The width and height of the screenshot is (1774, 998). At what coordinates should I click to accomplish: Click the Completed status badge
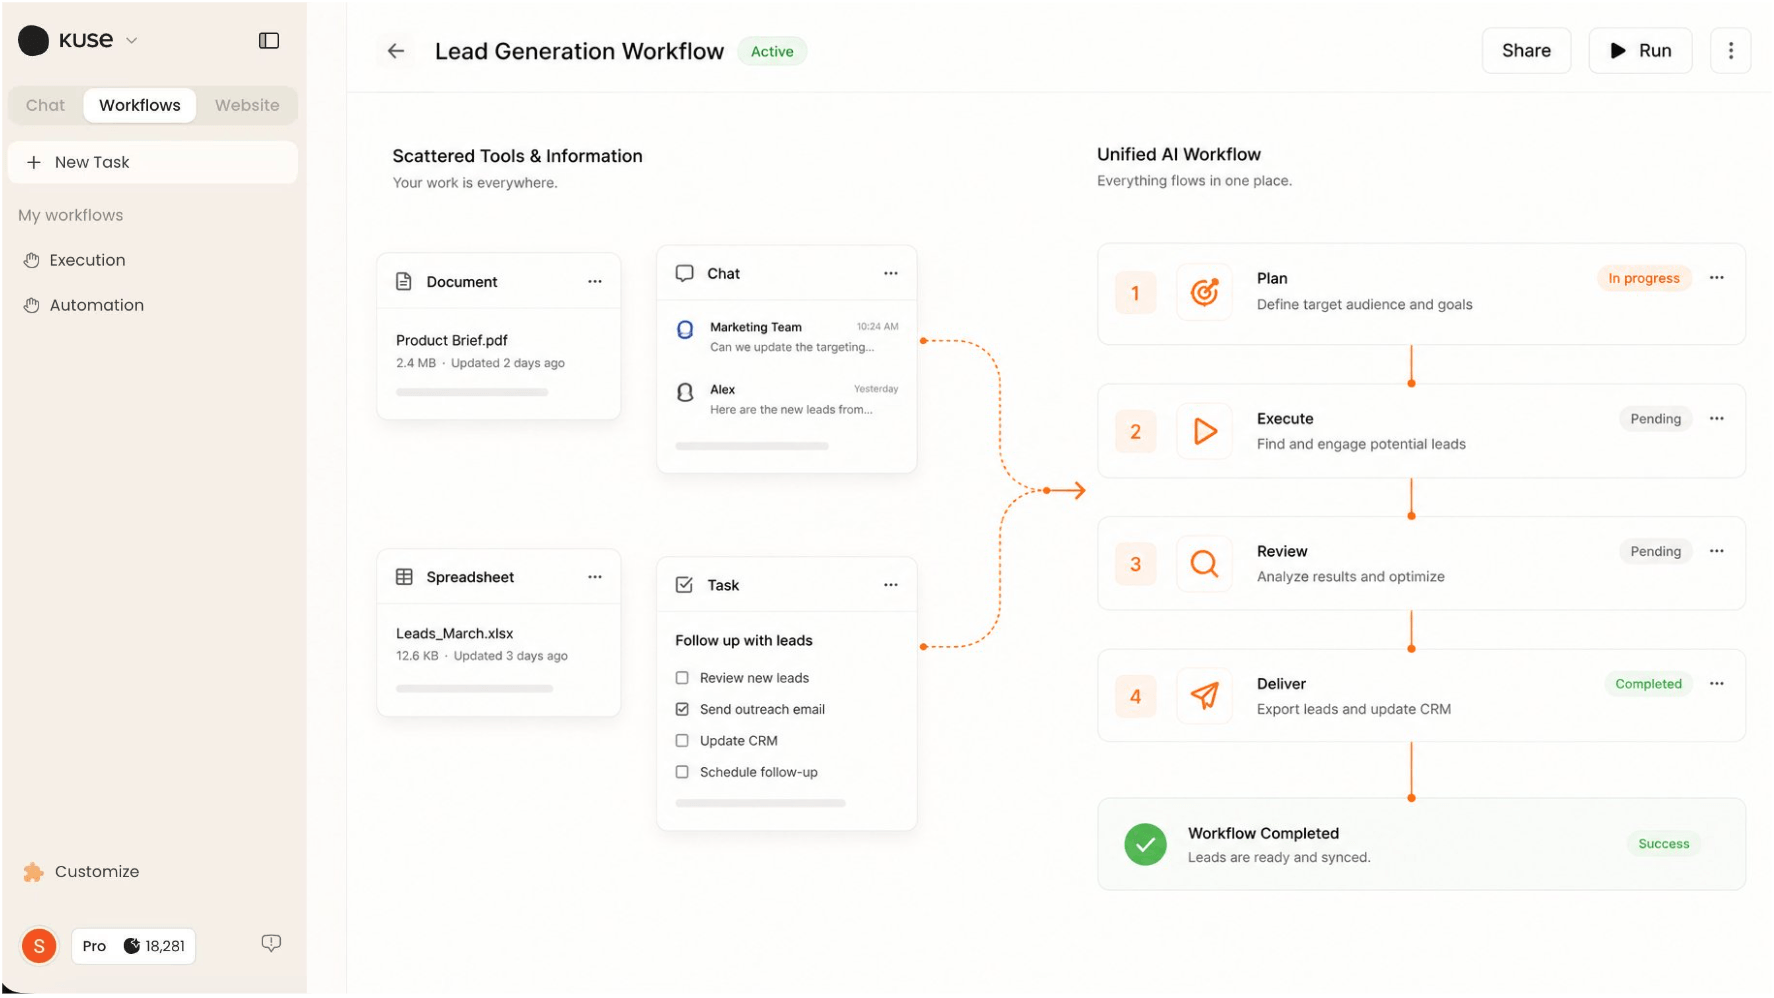click(1648, 685)
